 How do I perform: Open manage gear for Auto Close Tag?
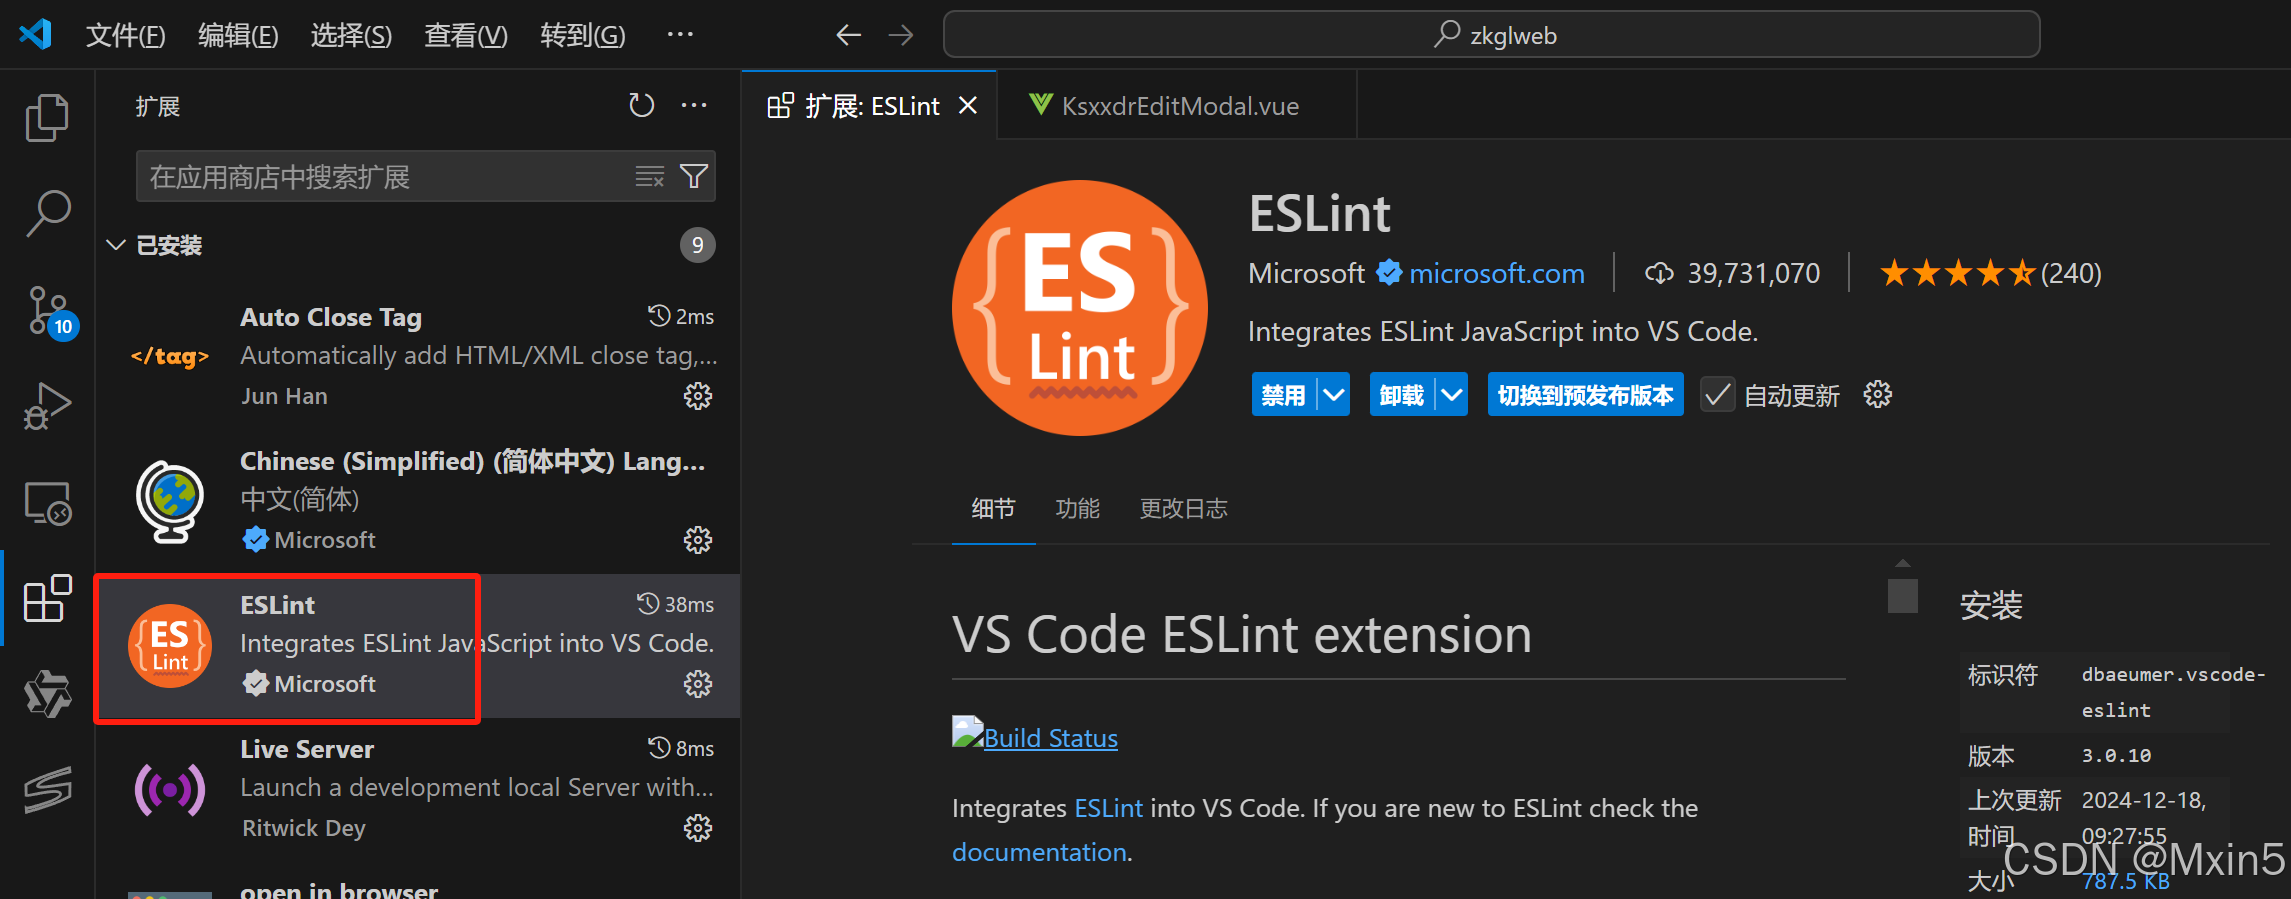pyautogui.click(x=697, y=396)
